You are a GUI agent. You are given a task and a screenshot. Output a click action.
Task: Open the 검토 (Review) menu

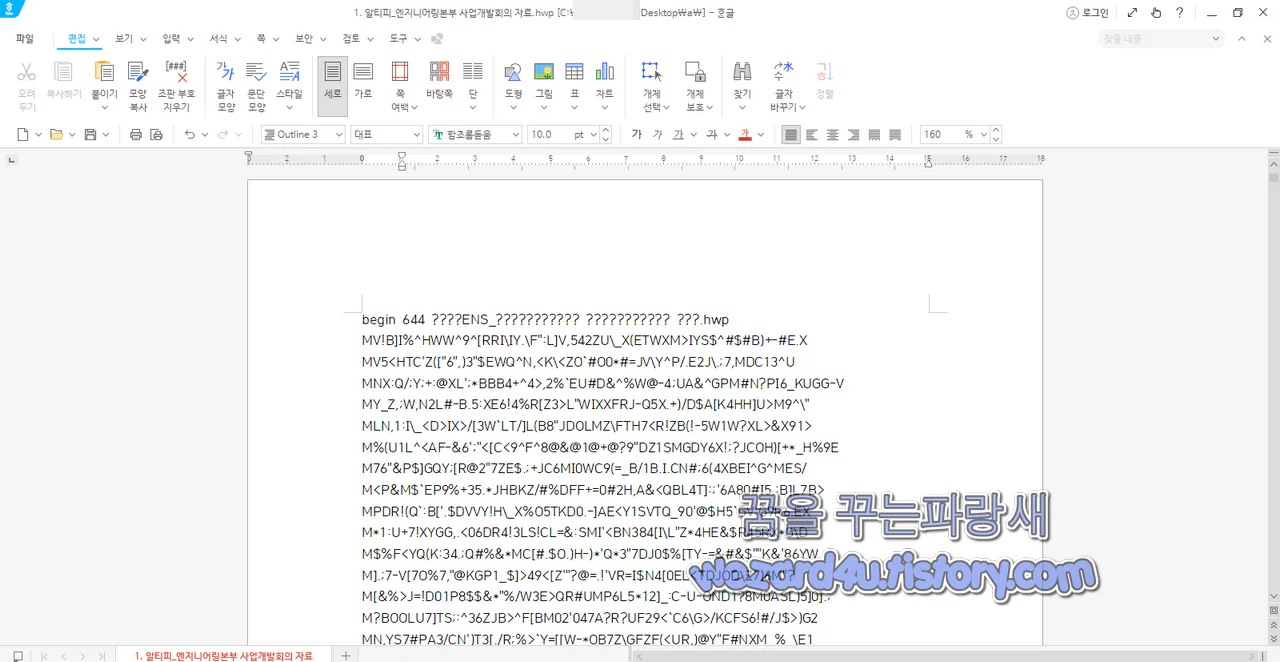point(350,38)
